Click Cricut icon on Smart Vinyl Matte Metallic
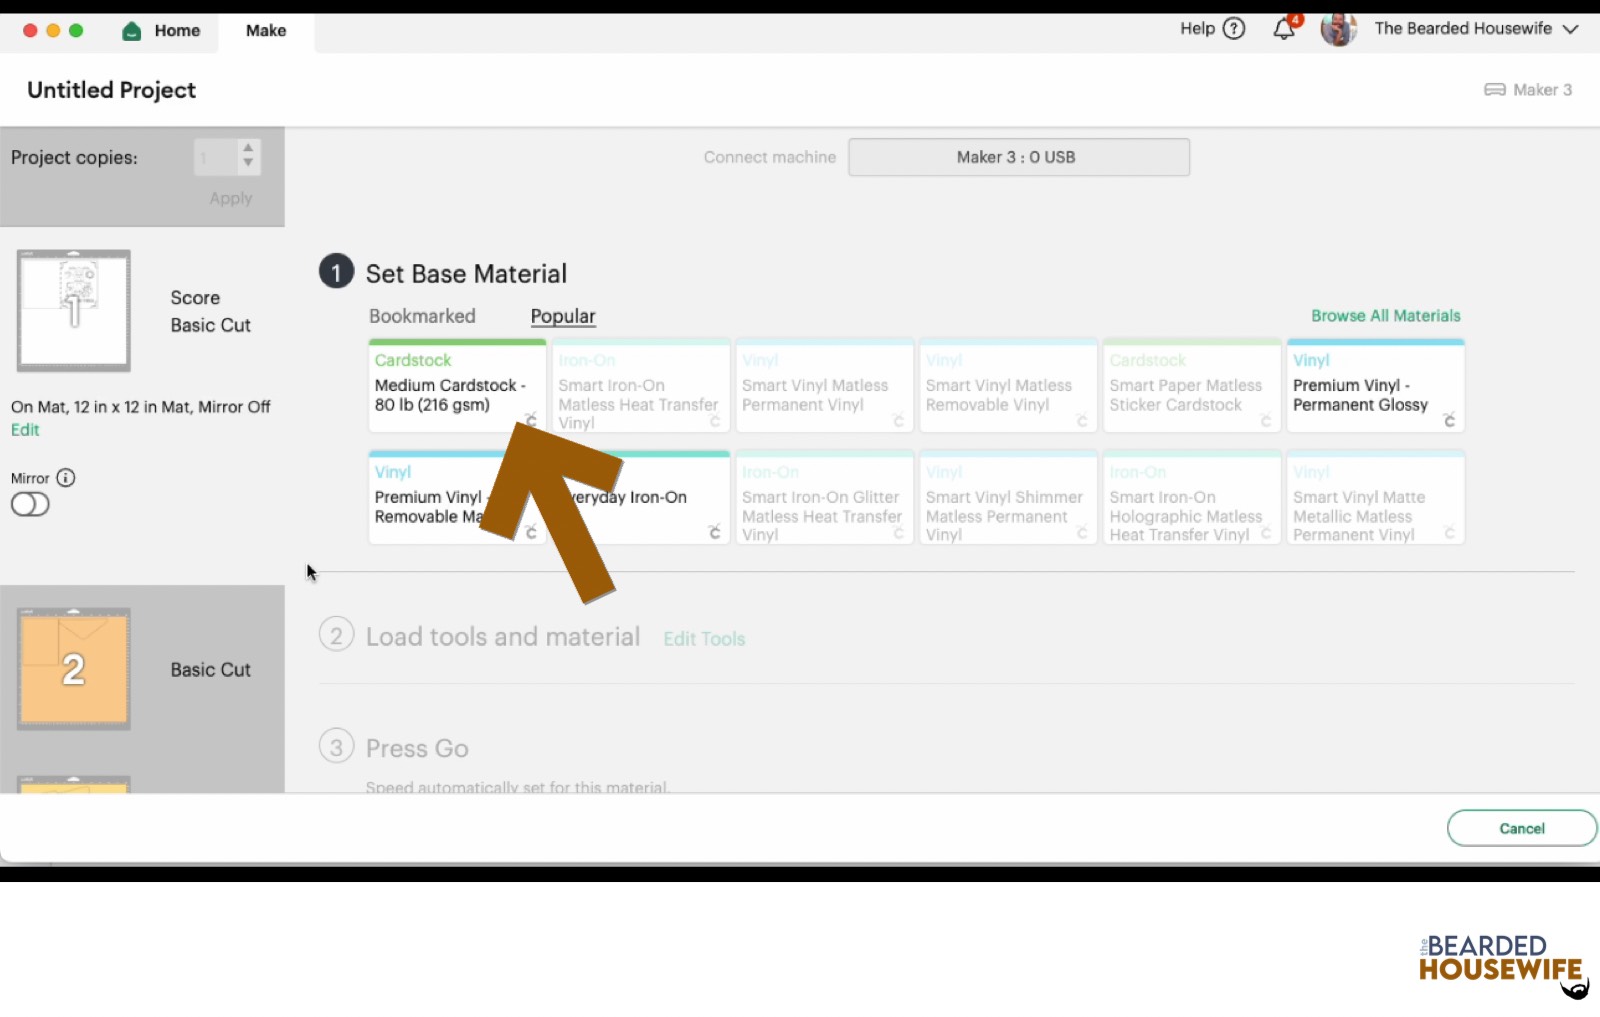This screenshot has height=1017, width=1600. (1450, 532)
